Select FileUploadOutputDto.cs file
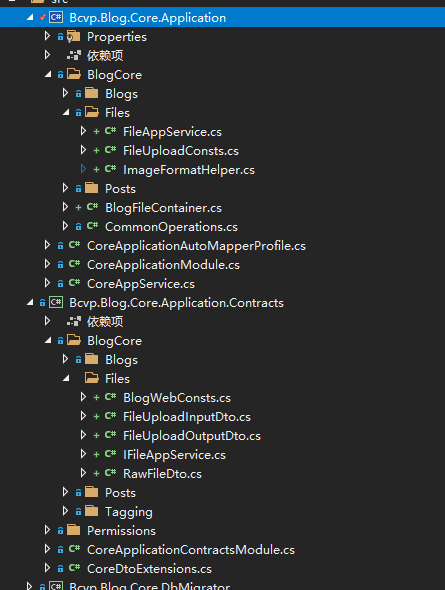Viewport: 445px width, 590px height. 191,436
